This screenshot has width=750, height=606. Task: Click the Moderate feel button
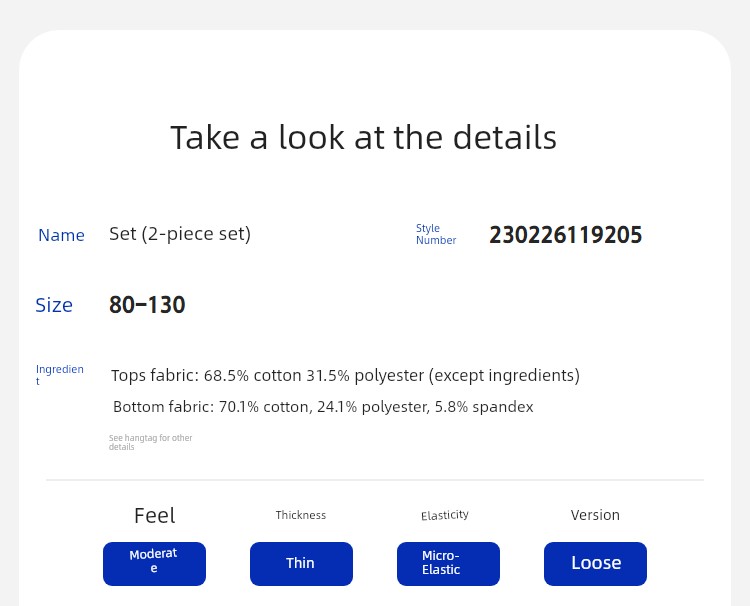pos(154,563)
